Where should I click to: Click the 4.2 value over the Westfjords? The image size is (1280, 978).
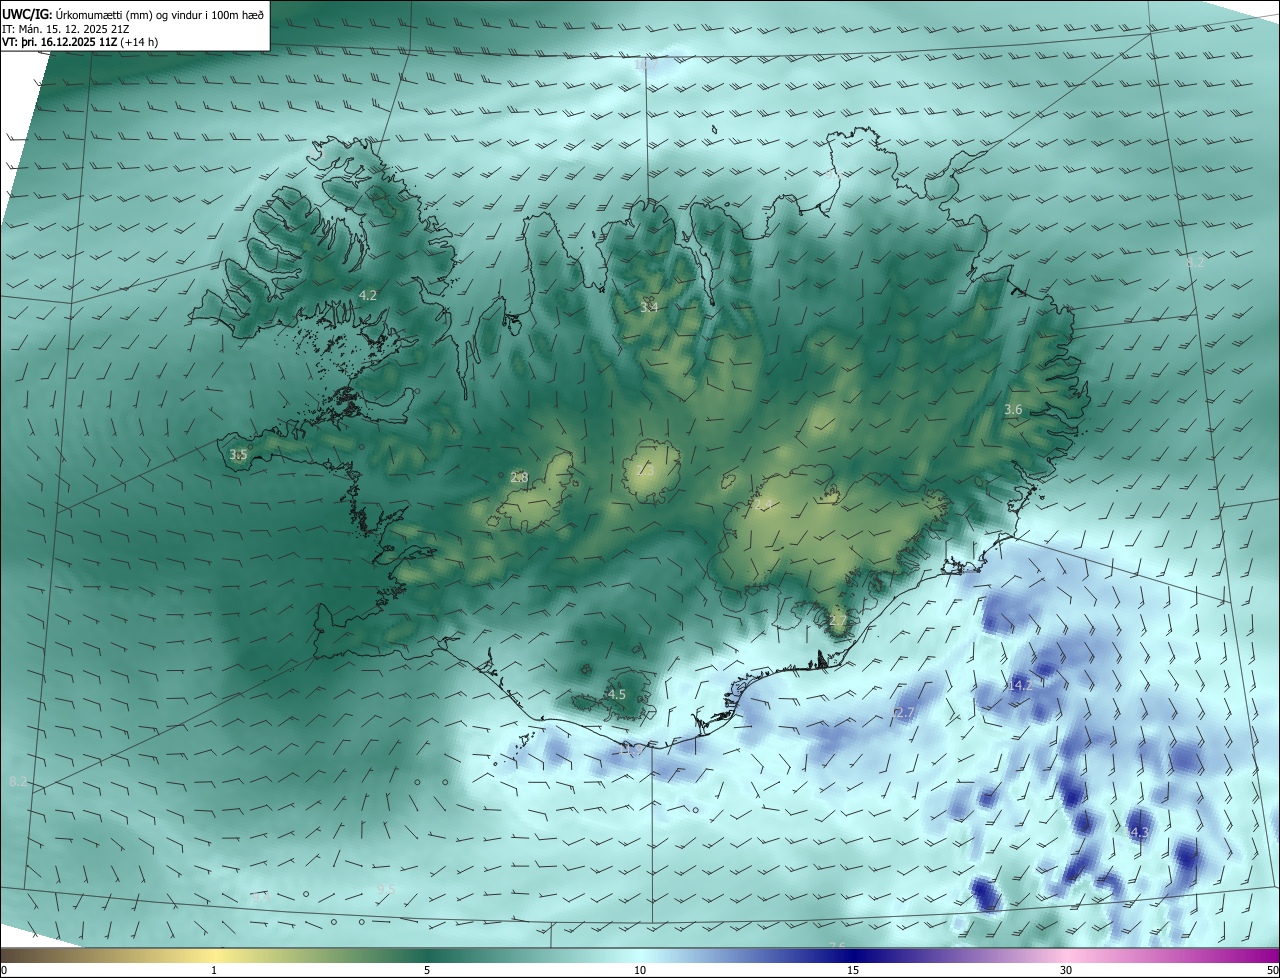coord(368,295)
